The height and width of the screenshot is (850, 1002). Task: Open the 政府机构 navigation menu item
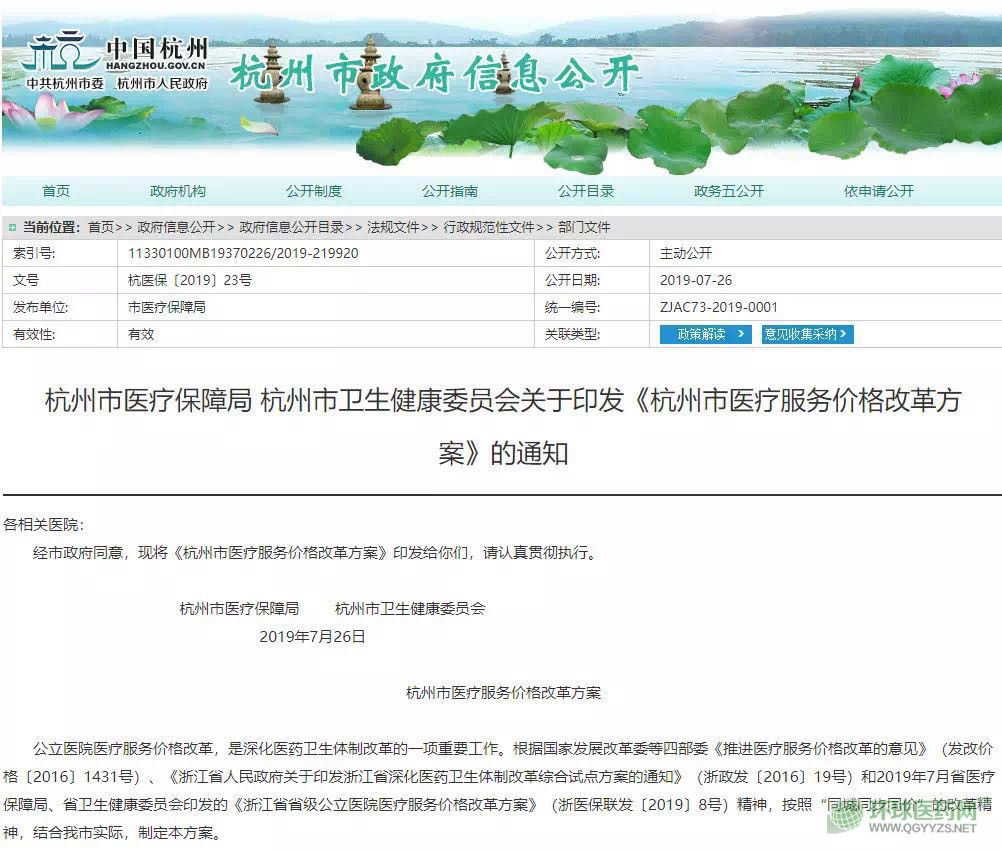(x=178, y=191)
